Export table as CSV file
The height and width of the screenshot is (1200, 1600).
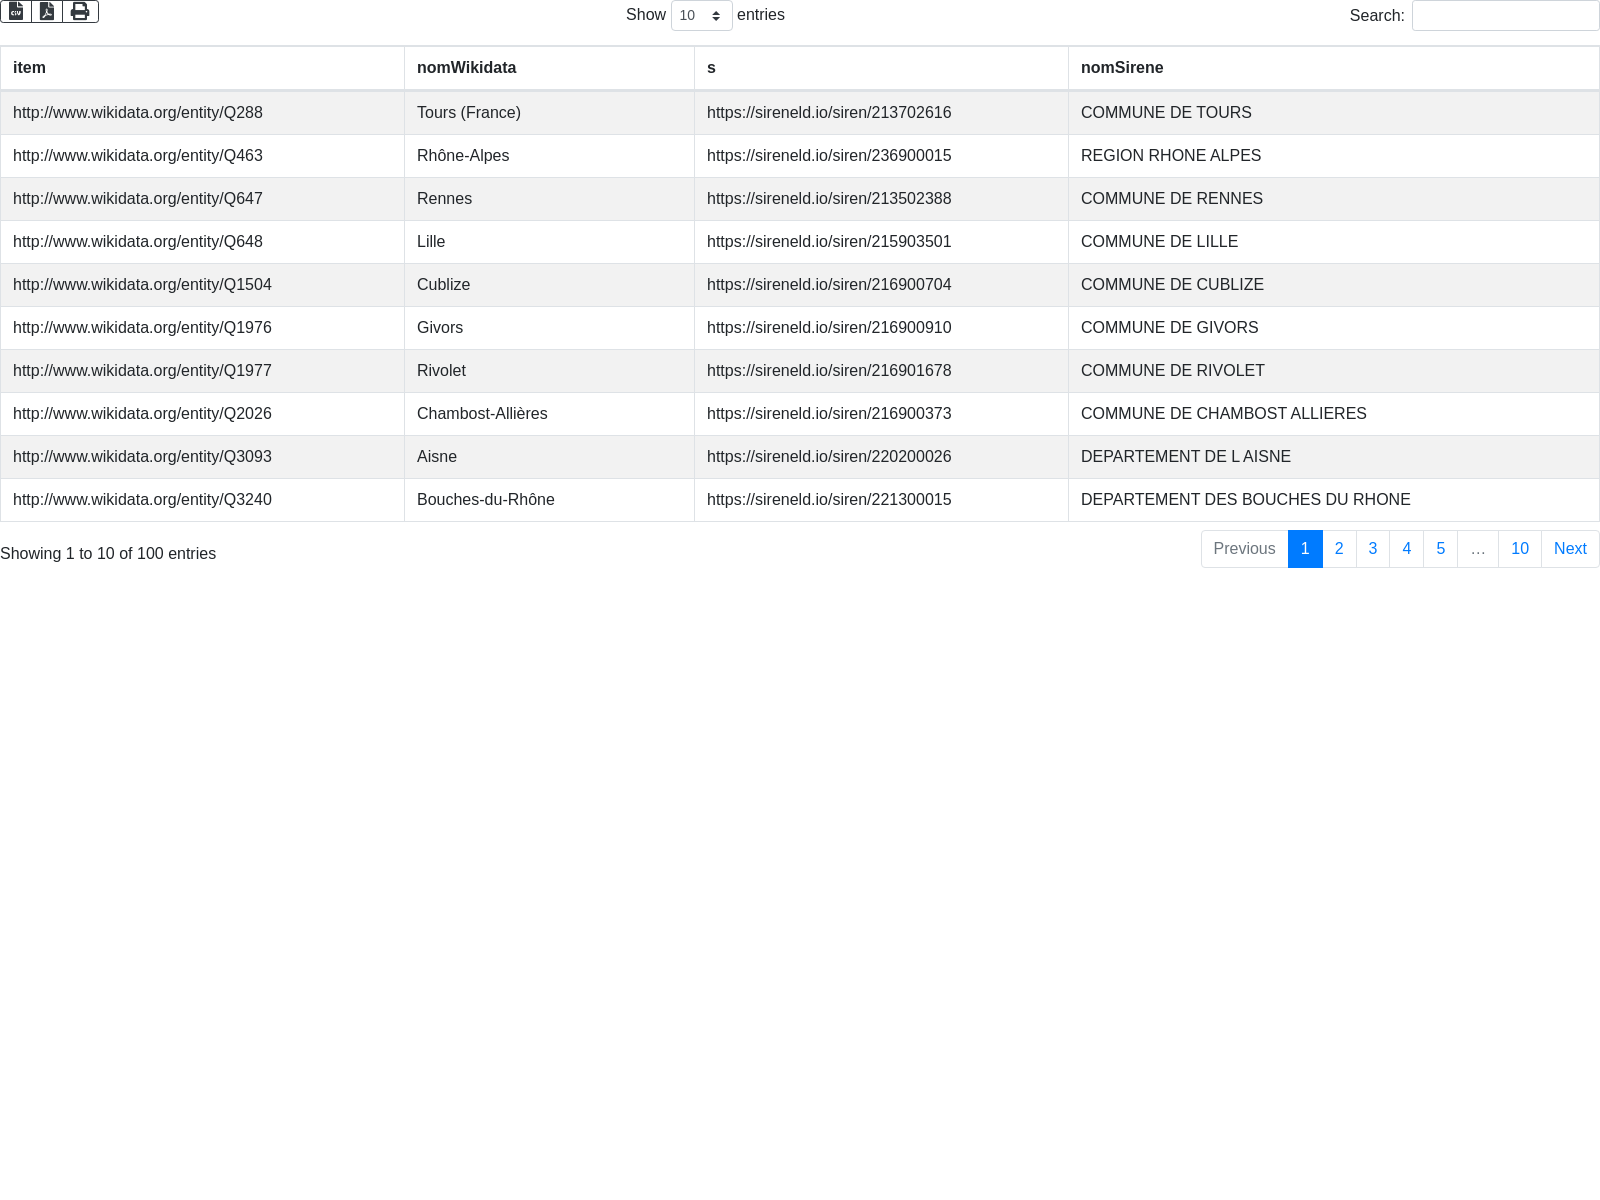pos(16,11)
